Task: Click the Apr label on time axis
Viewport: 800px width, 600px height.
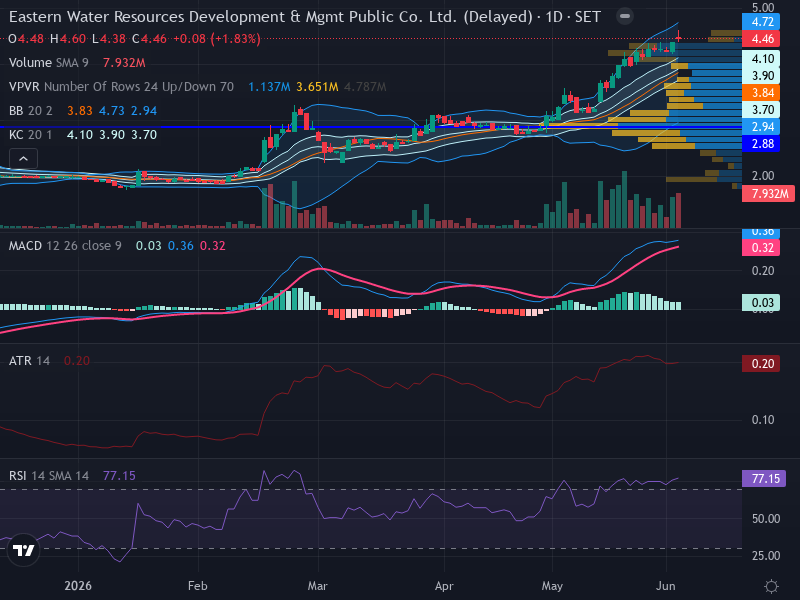Action: tap(444, 586)
